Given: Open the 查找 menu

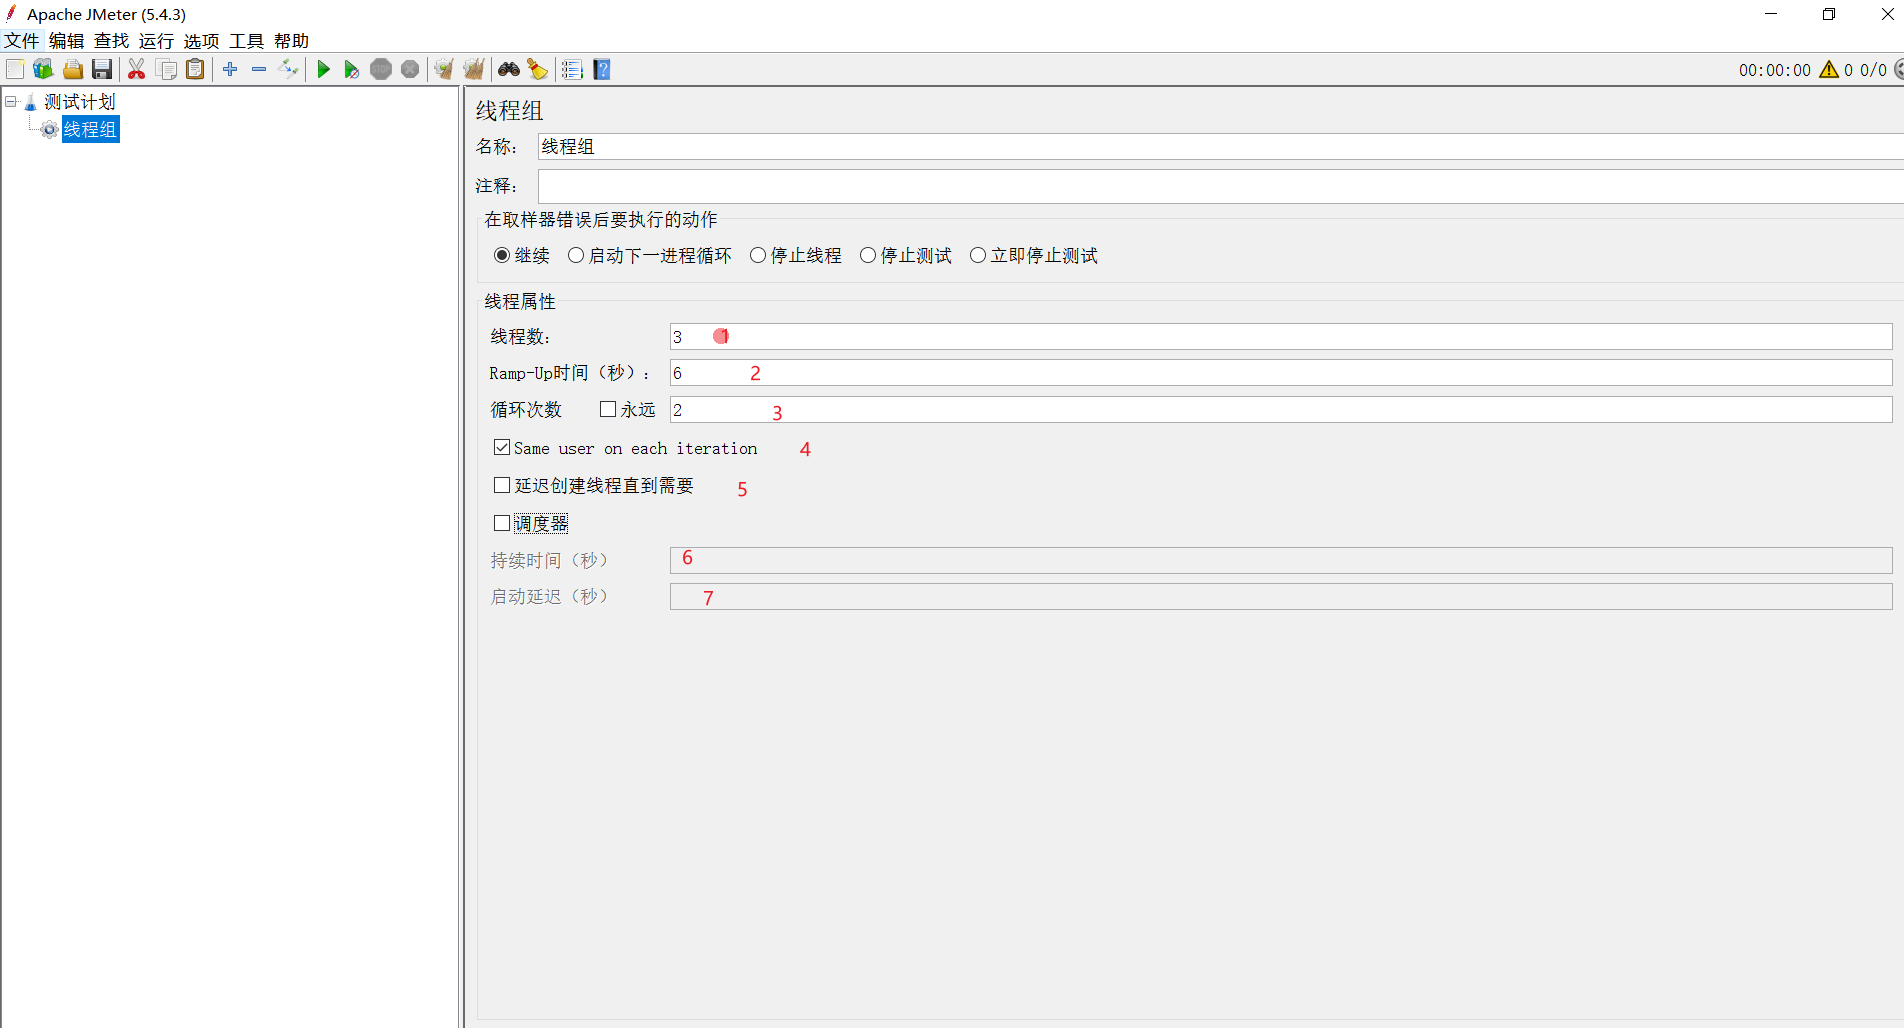Looking at the screenshot, I should (x=112, y=41).
